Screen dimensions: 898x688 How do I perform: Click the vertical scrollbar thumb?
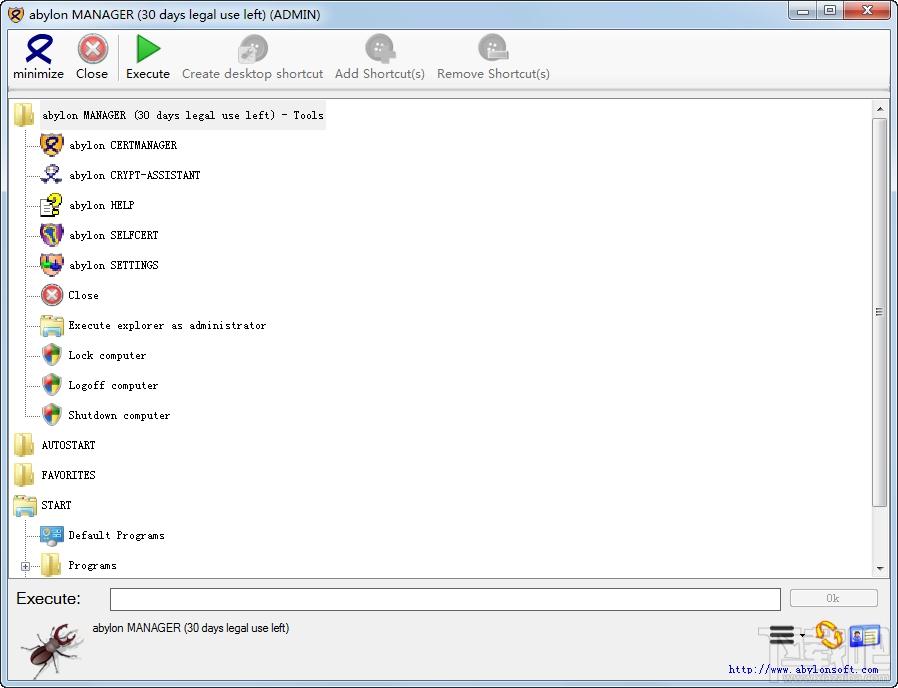click(x=880, y=312)
